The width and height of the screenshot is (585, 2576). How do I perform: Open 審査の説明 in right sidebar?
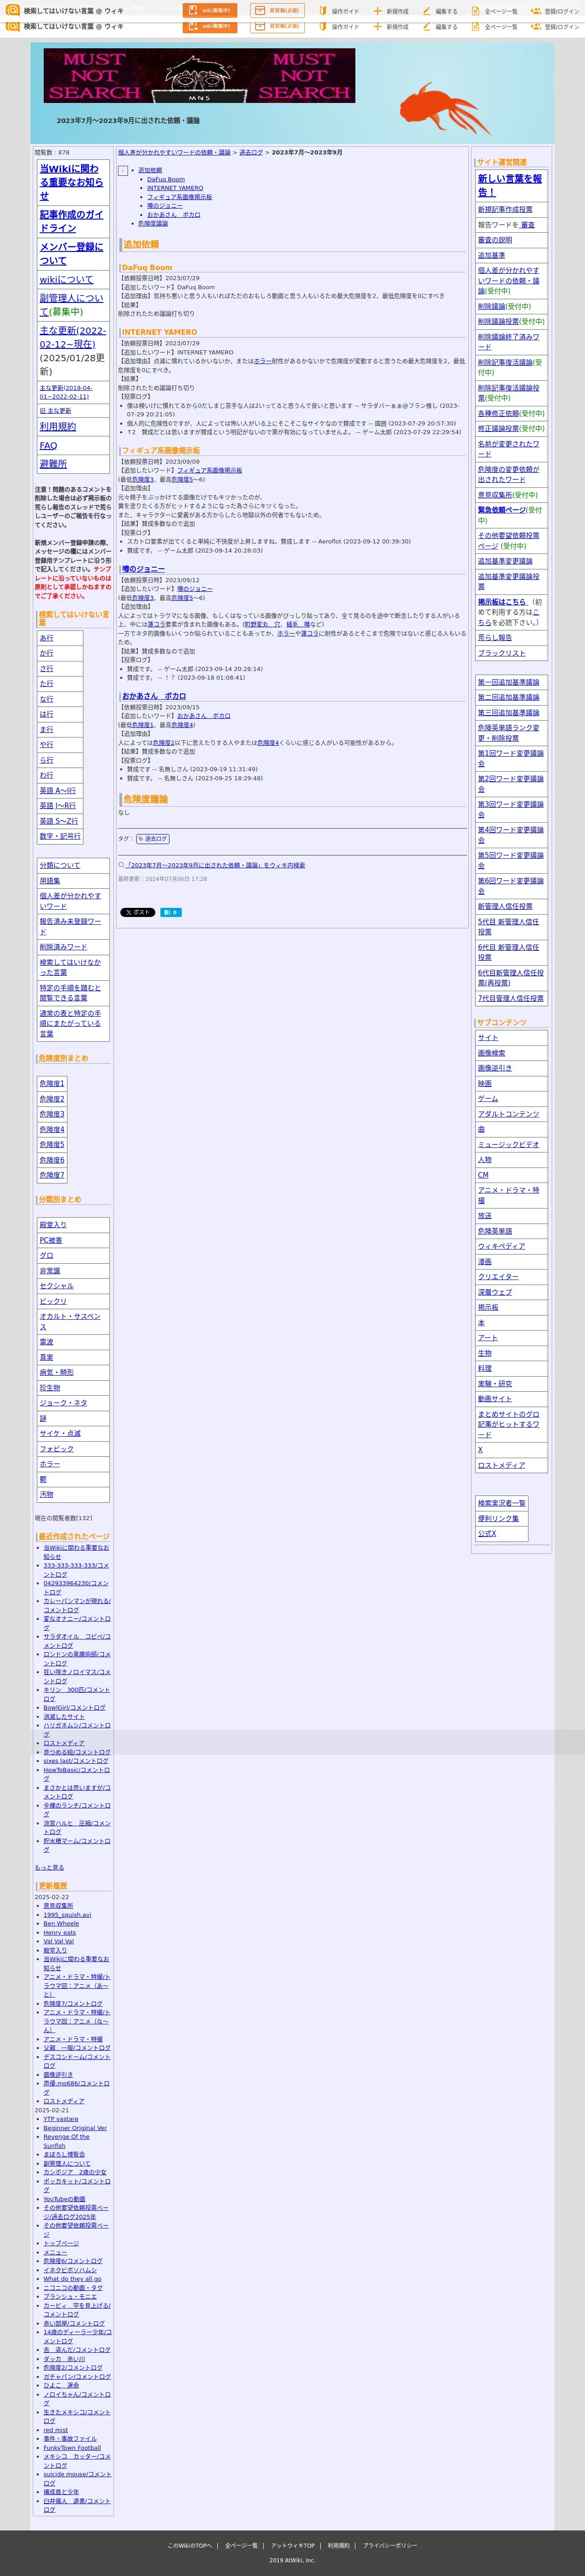tap(494, 240)
